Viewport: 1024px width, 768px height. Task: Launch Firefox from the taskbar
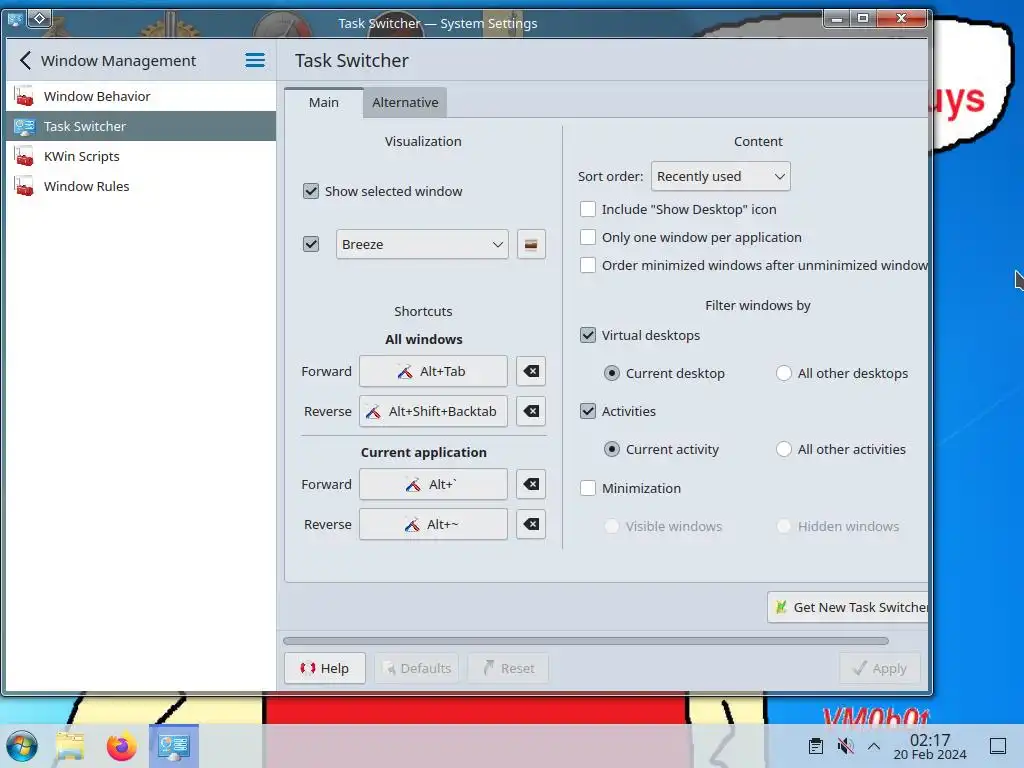[121, 746]
